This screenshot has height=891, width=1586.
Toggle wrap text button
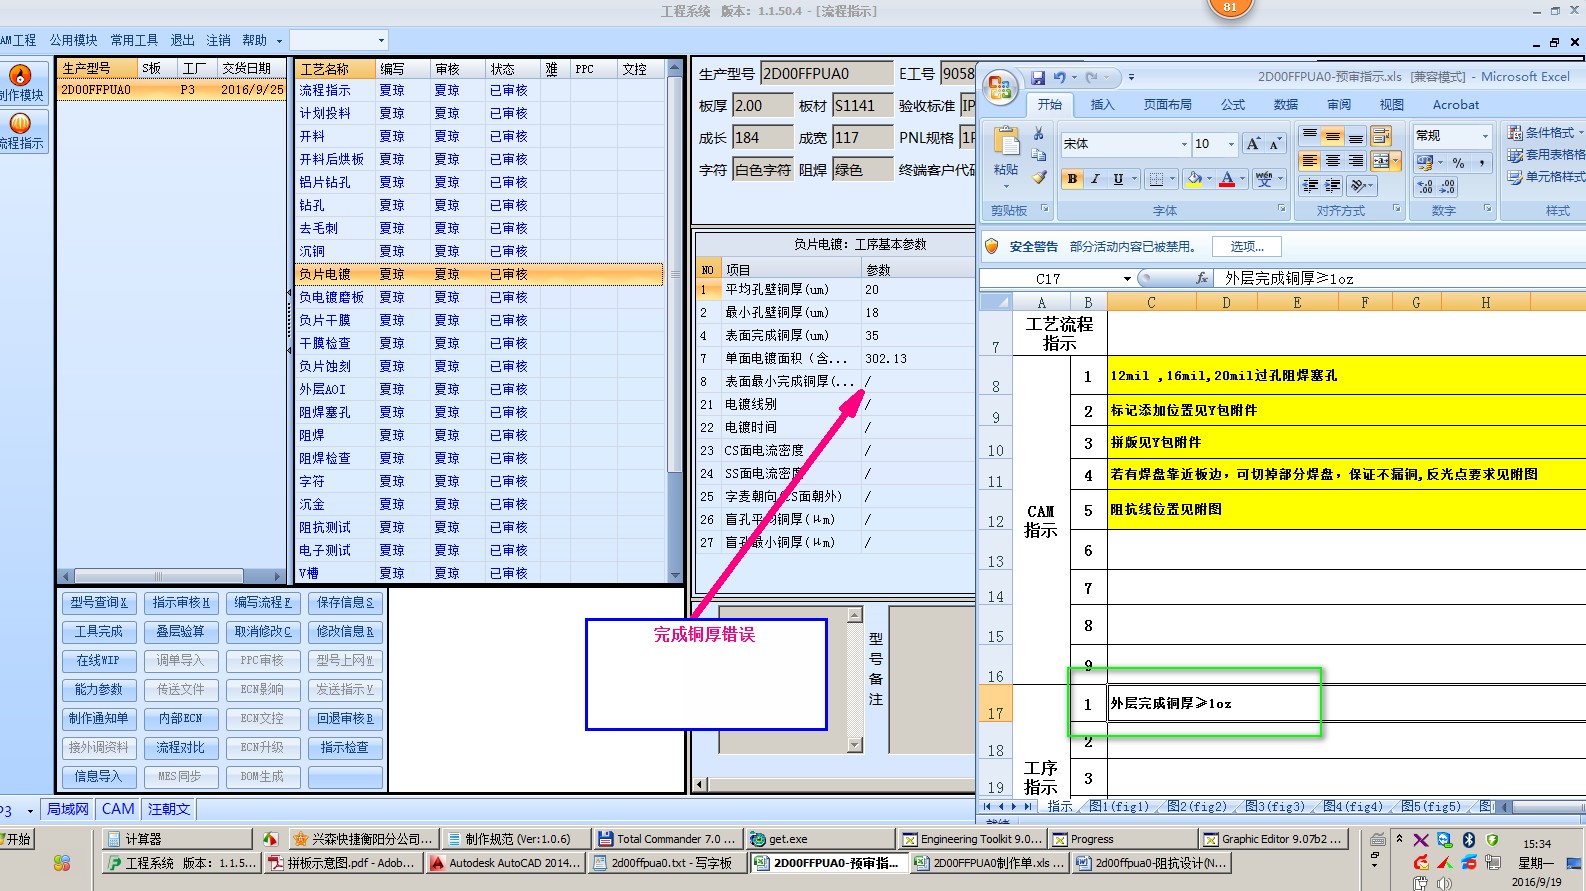(x=1381, y=136)
